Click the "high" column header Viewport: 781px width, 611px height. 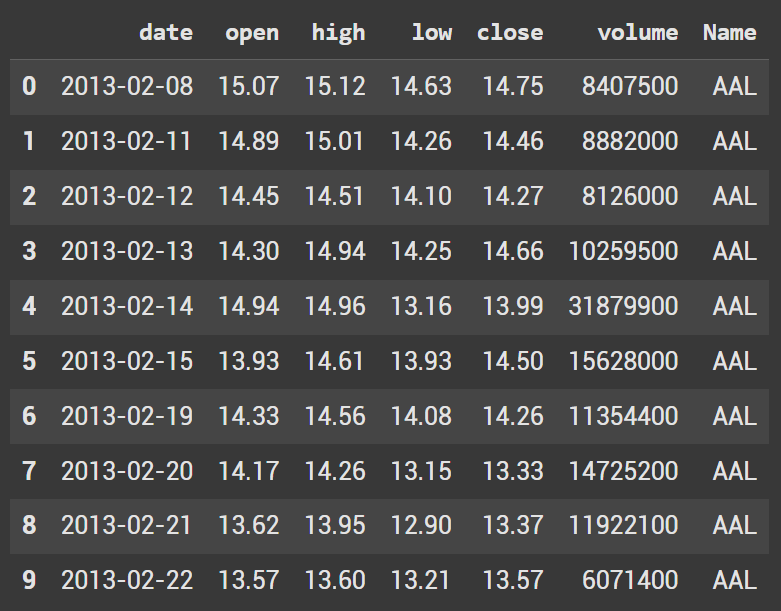click(x=338, y=32)
